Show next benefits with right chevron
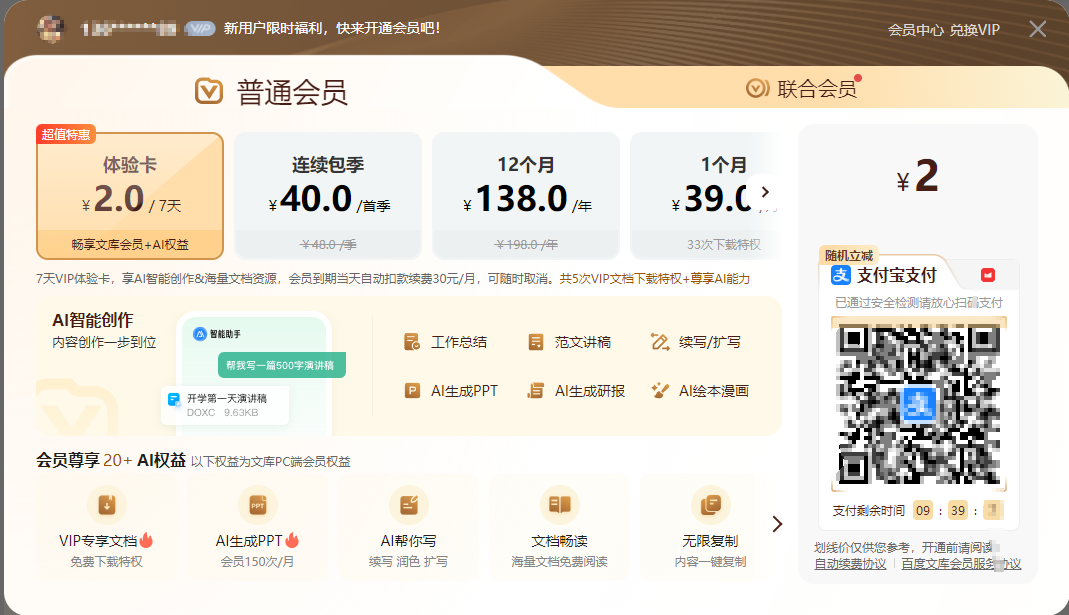The width and height of the screenshot is (1069, 615). click(x=777, y=524)
